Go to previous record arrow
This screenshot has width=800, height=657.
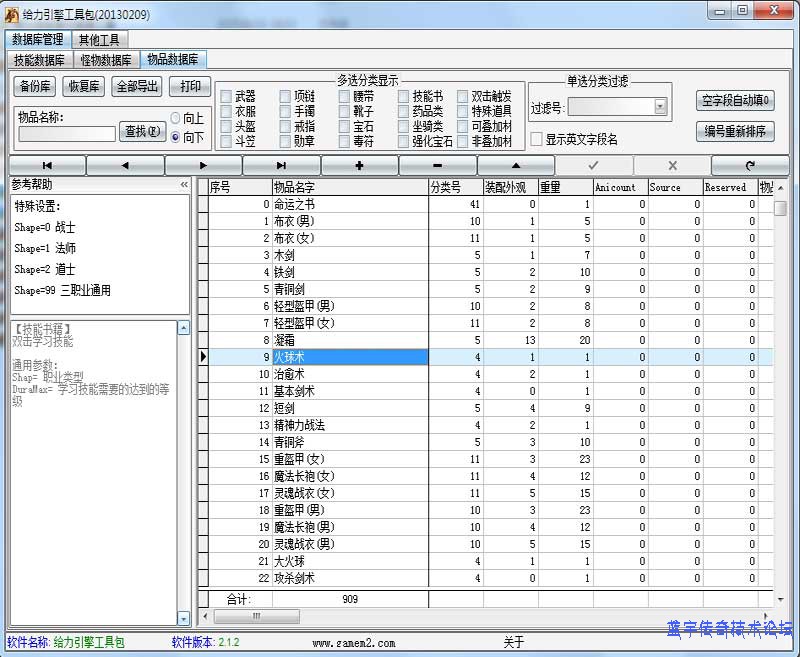tap(125, 165)
